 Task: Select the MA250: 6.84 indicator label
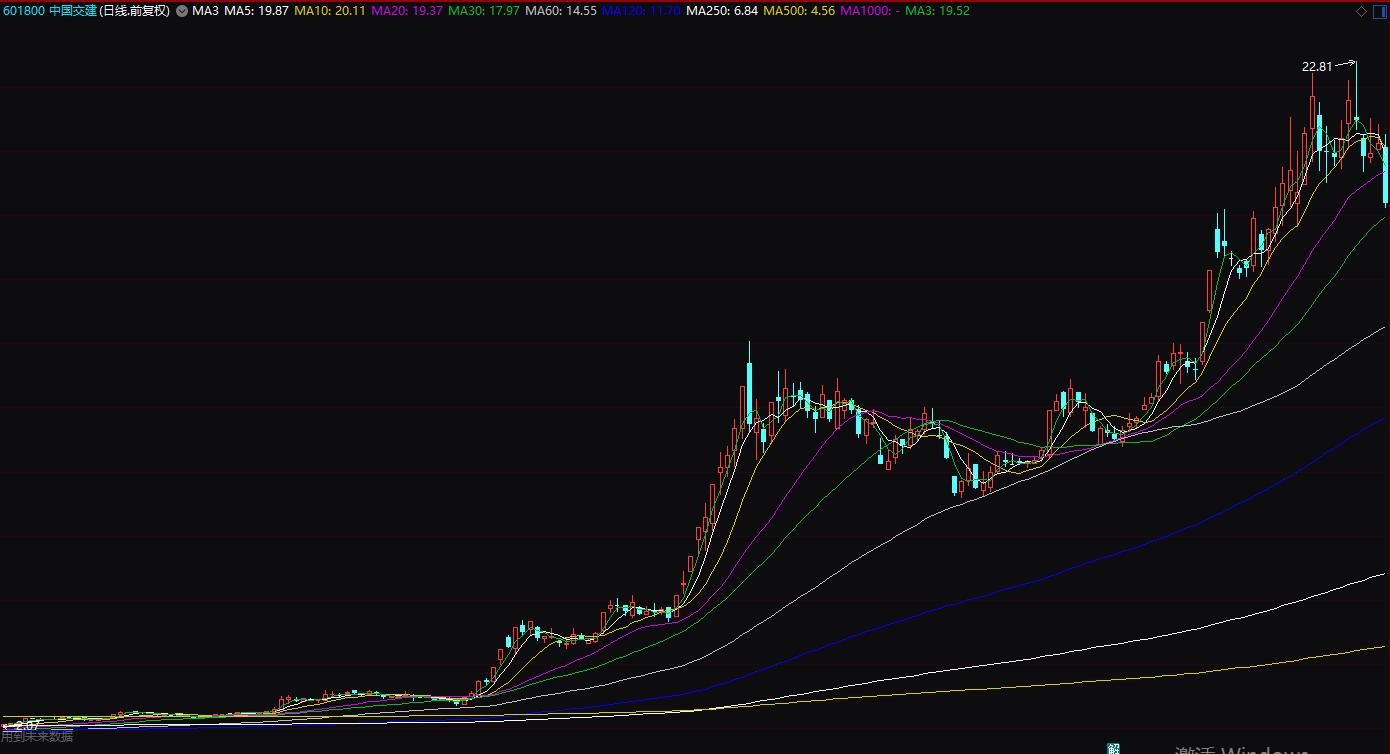[722, 11]
